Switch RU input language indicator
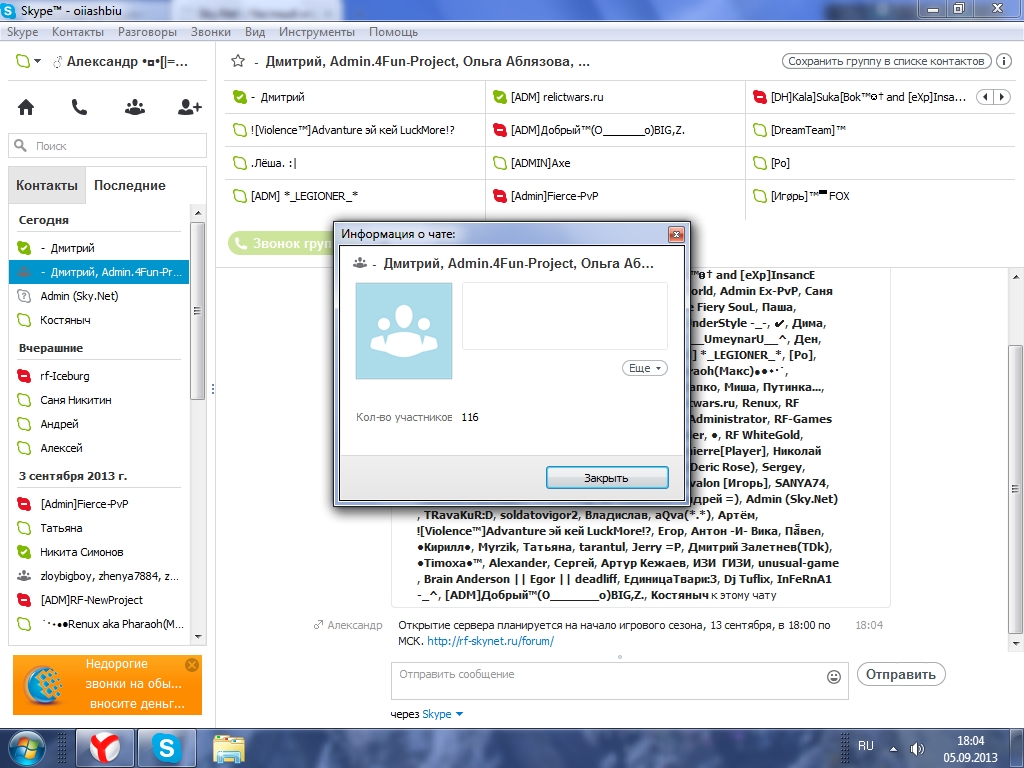The width and height of the screenshot is (1024, 768). tap(865, 746)
